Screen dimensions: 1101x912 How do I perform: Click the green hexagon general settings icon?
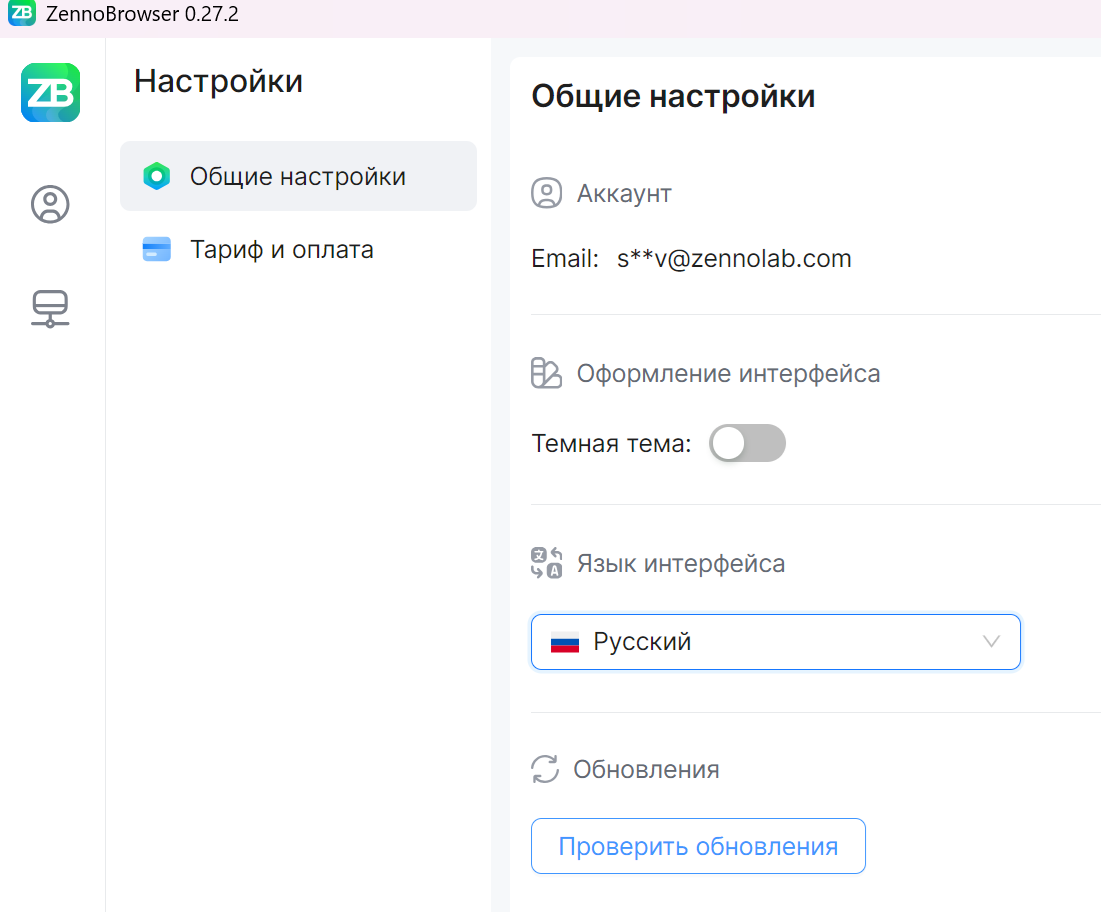tap(157, 177)
